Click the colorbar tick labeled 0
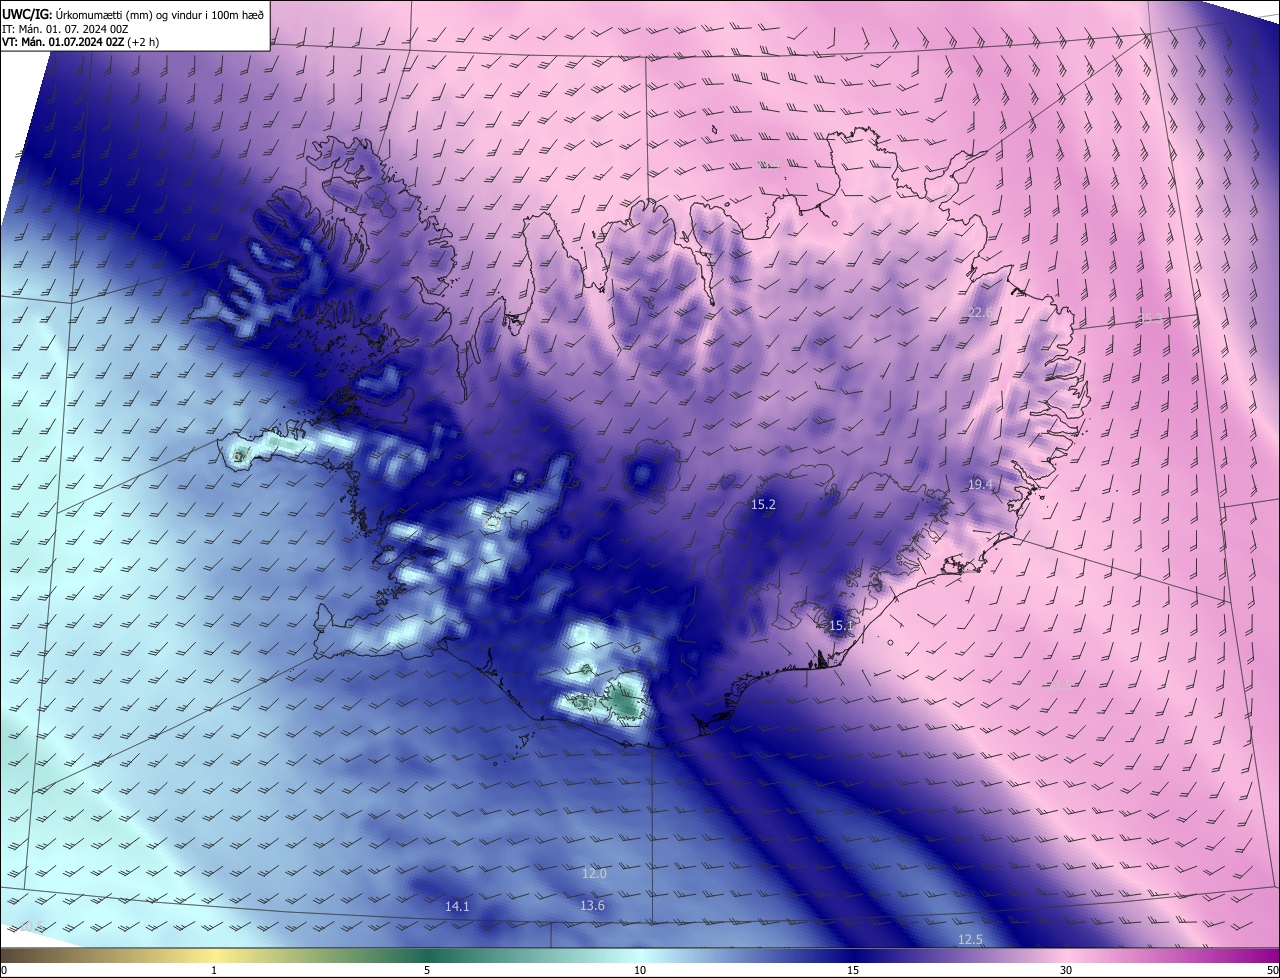 (3, 970)
